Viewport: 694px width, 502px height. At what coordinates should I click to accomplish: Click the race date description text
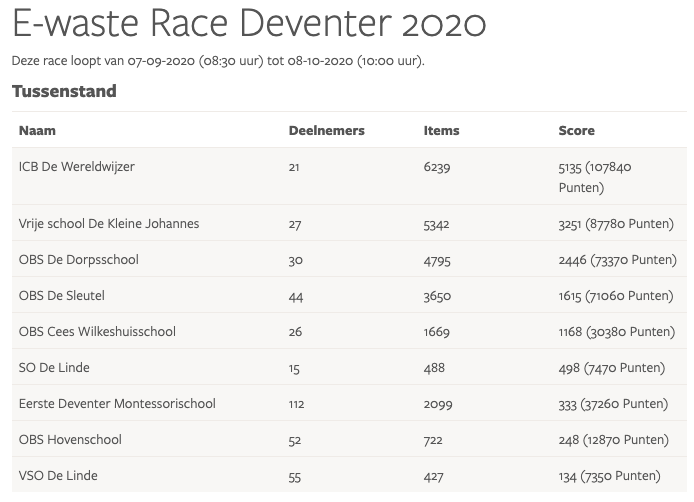click(218, 61)
